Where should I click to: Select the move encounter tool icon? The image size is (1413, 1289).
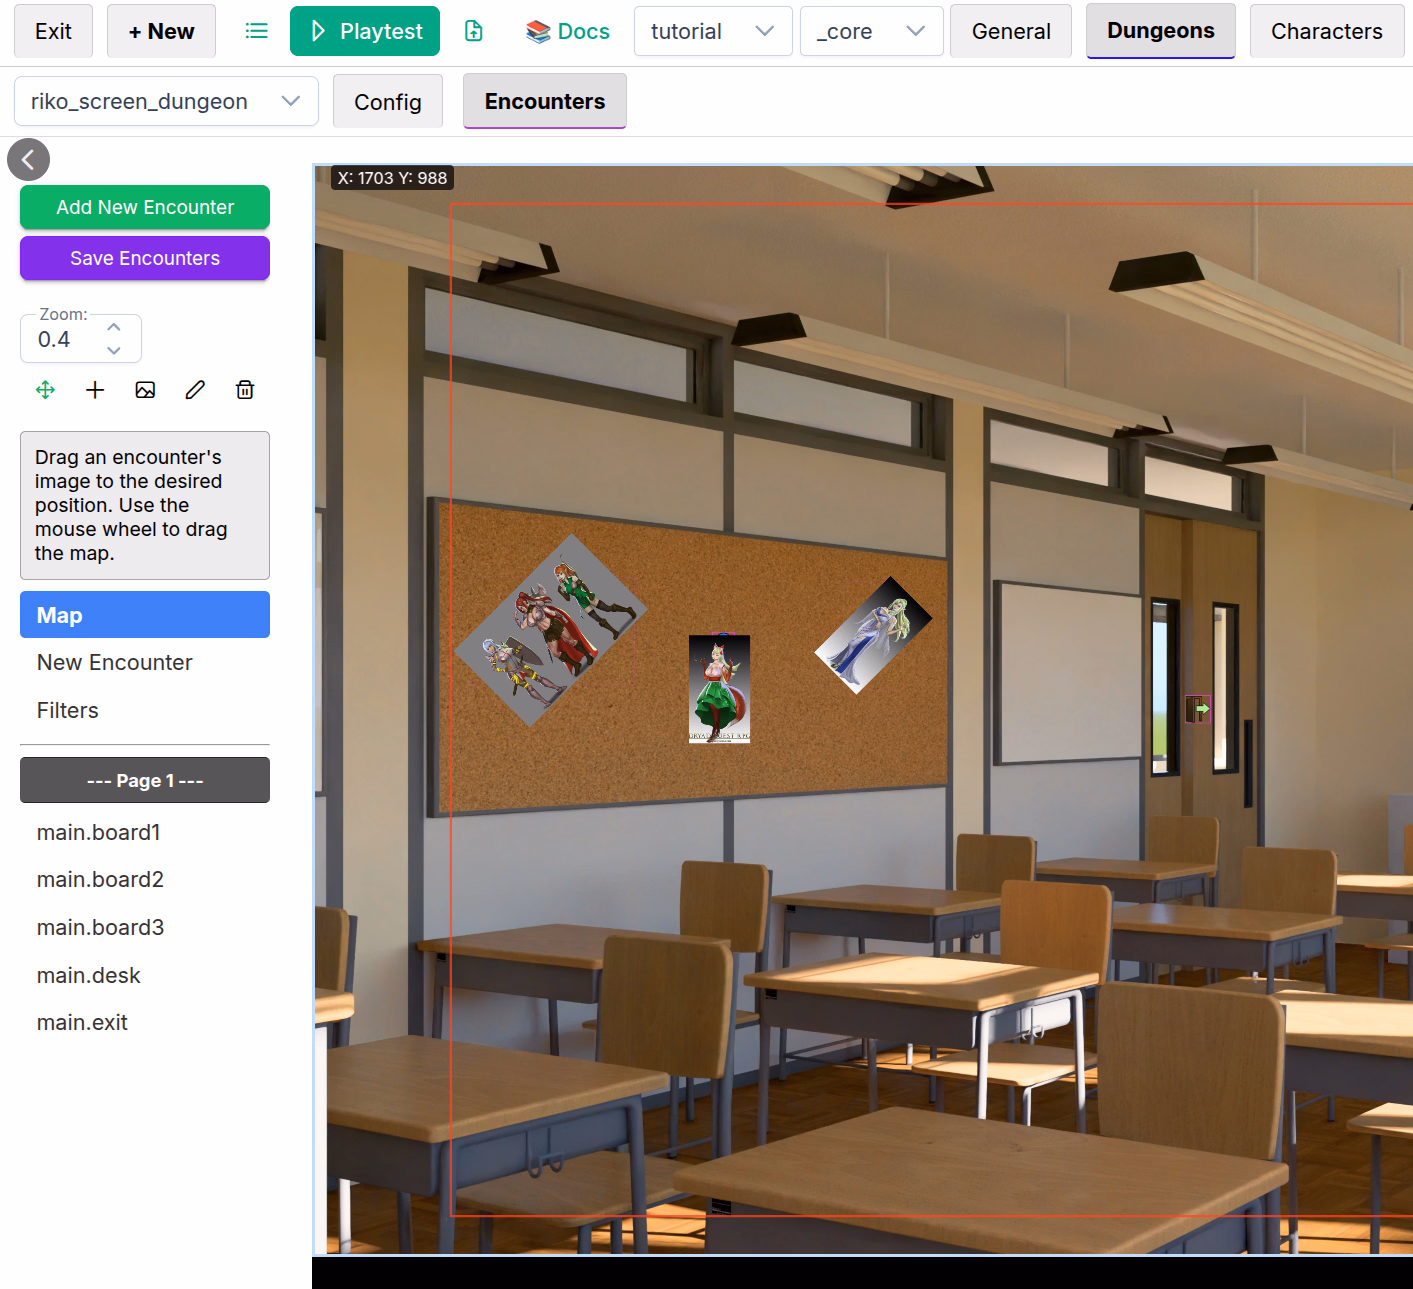45,390
